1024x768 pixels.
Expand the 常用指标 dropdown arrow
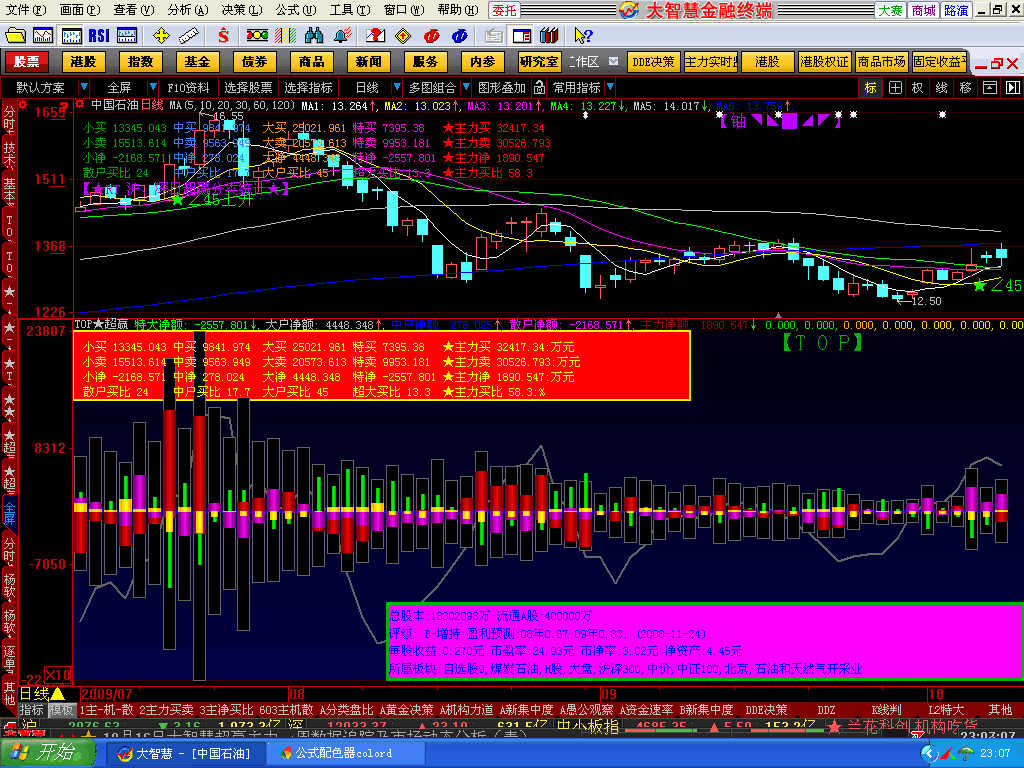(x=610, y=87)
